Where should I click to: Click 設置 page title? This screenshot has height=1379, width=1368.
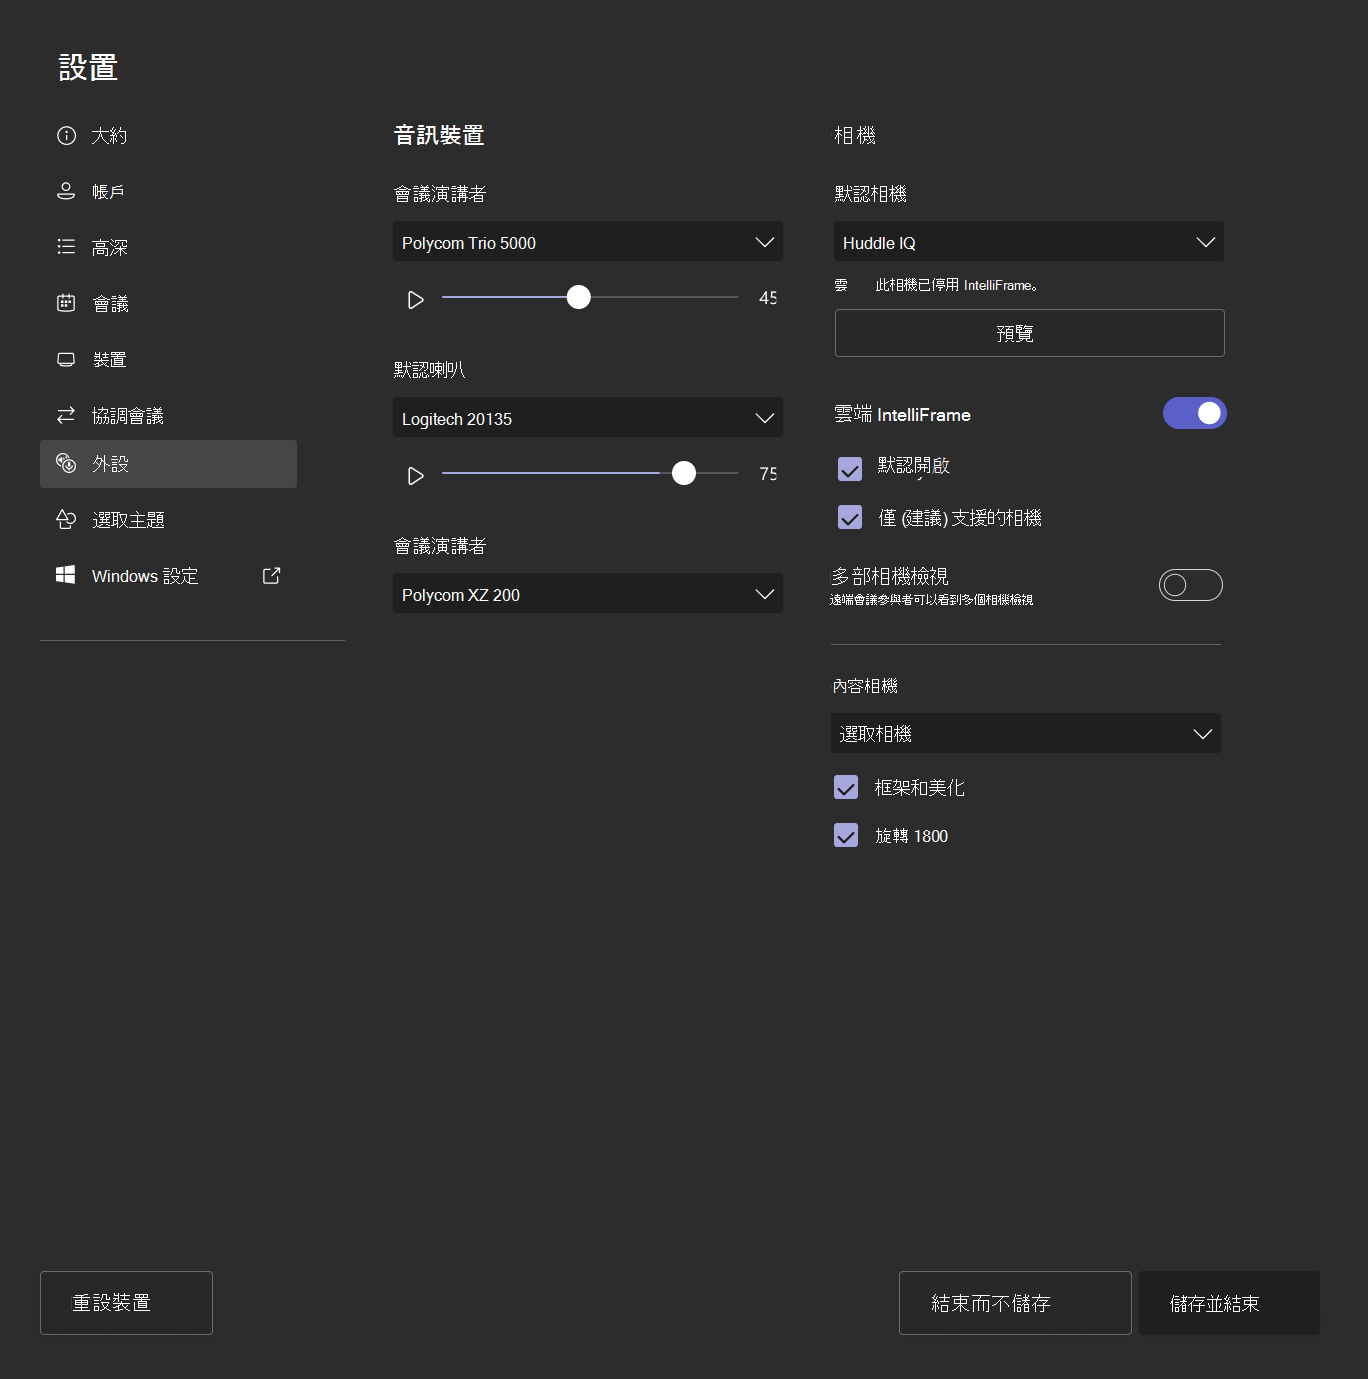pyautogui.click(x=88, y=68)
